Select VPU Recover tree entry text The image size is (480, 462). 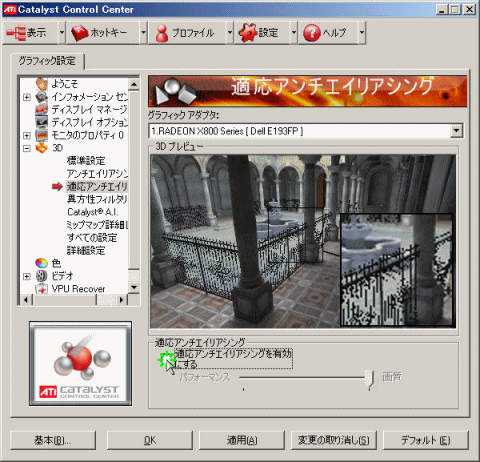point(78,289)
